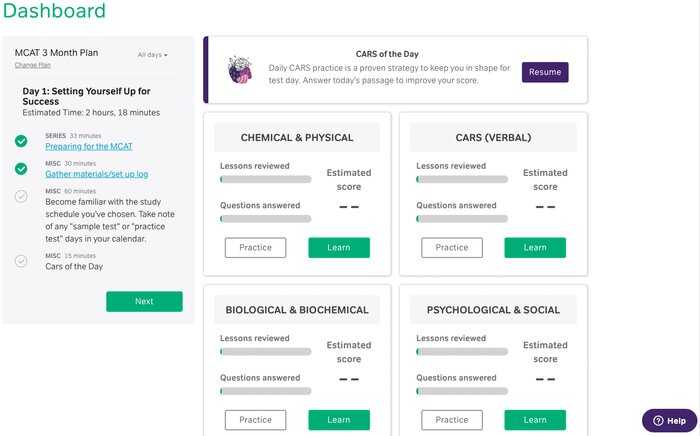
Task: Select the CARS (VERBAL) section header
Action: [493, 137]
